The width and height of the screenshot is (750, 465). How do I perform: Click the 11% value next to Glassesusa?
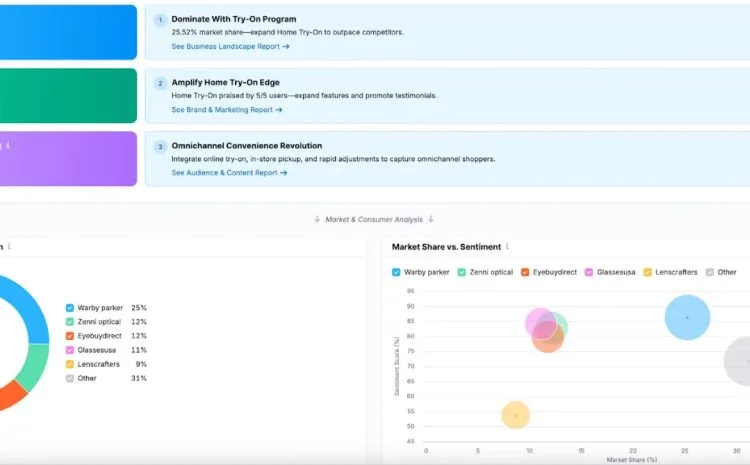tap(139, 350)
